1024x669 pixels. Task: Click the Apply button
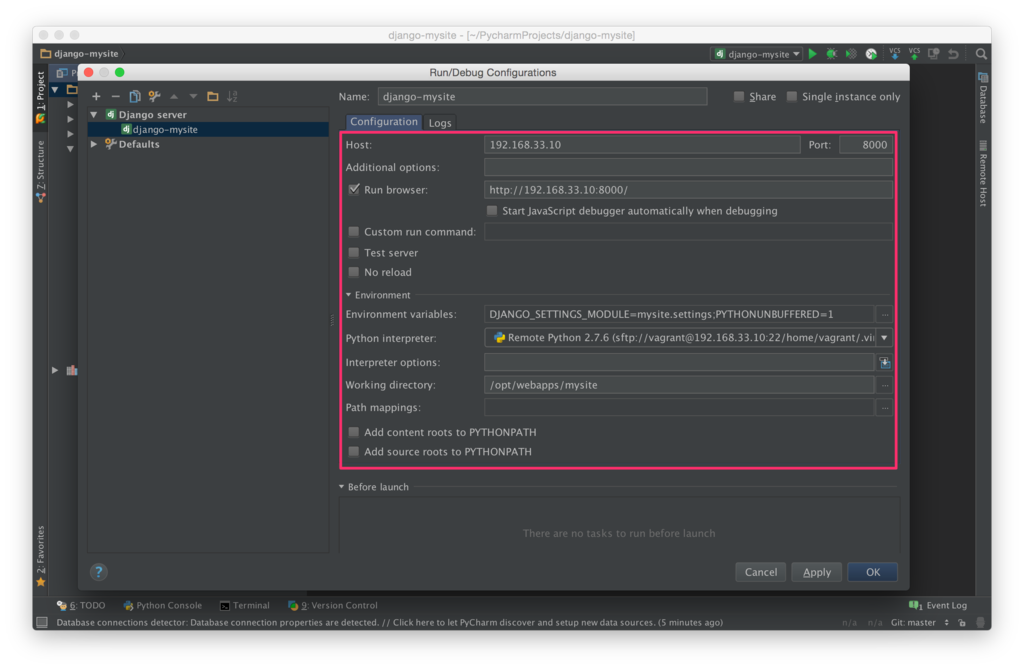click(x=816, y=572)
